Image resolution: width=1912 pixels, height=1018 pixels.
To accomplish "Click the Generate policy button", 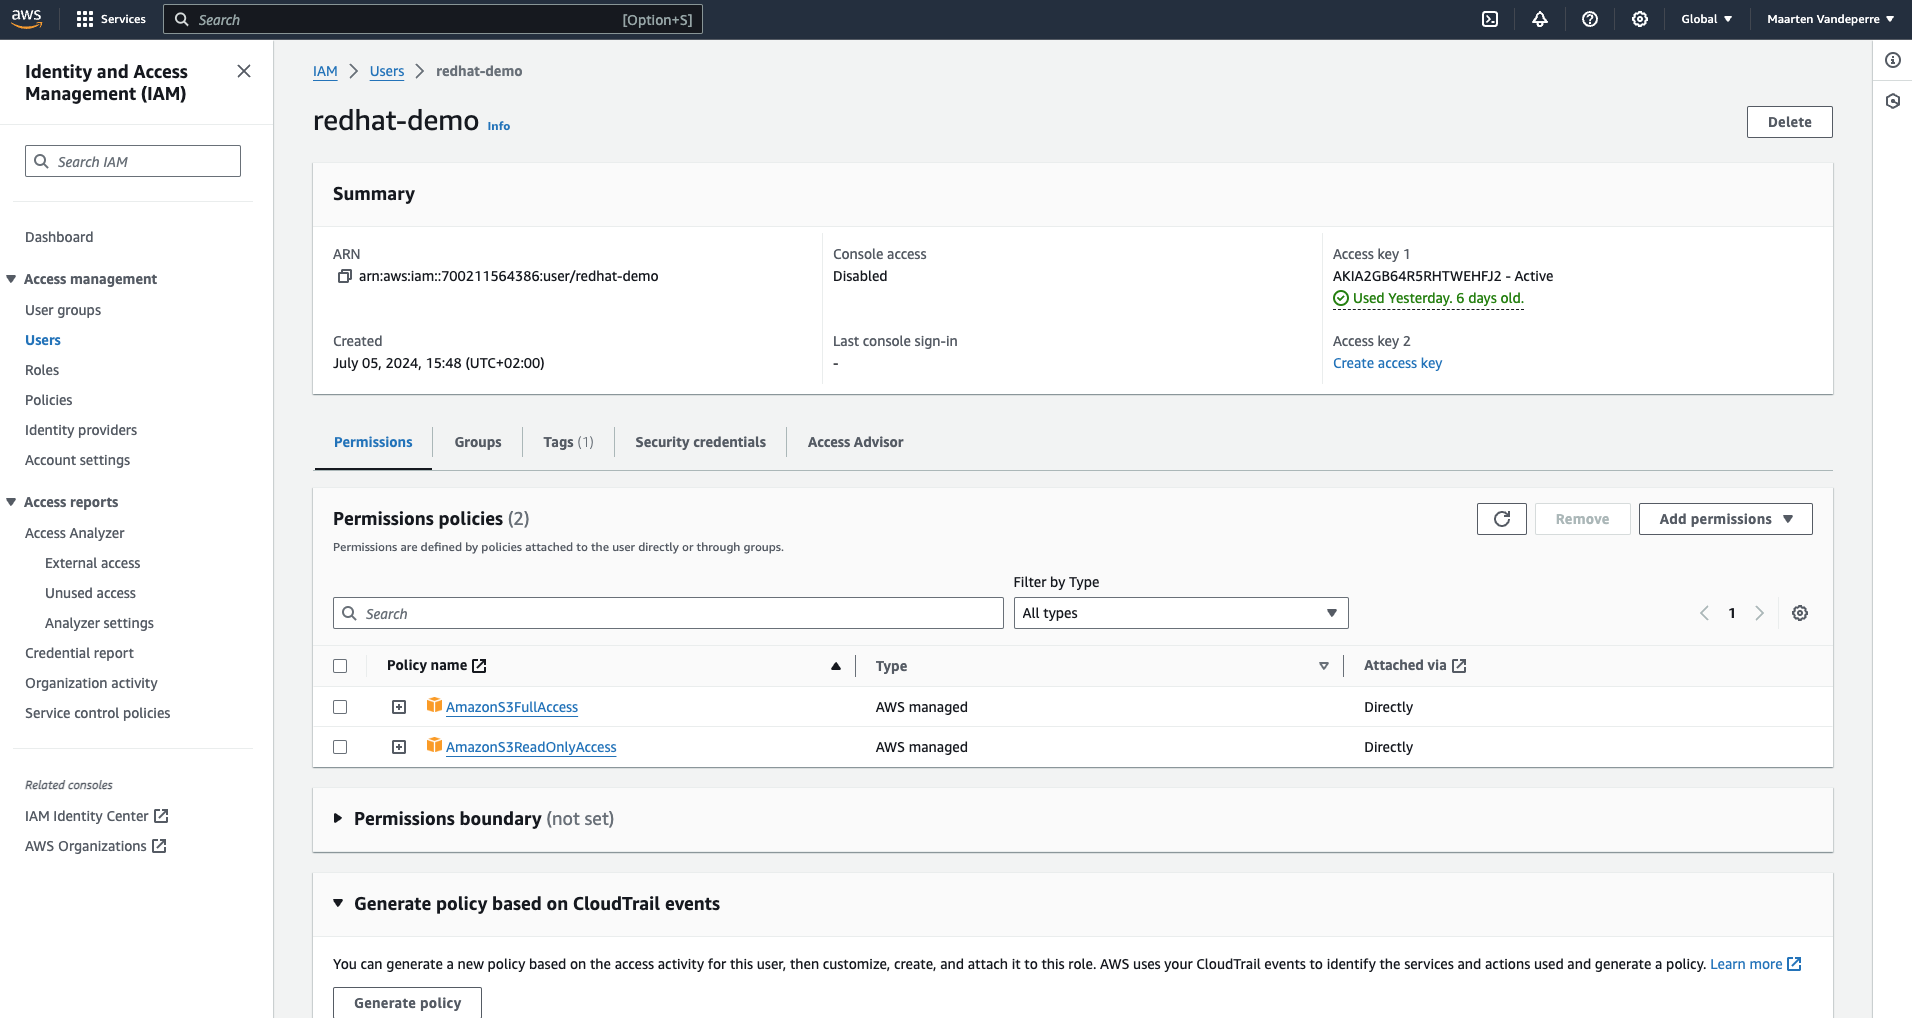I will coord(407,1002).
